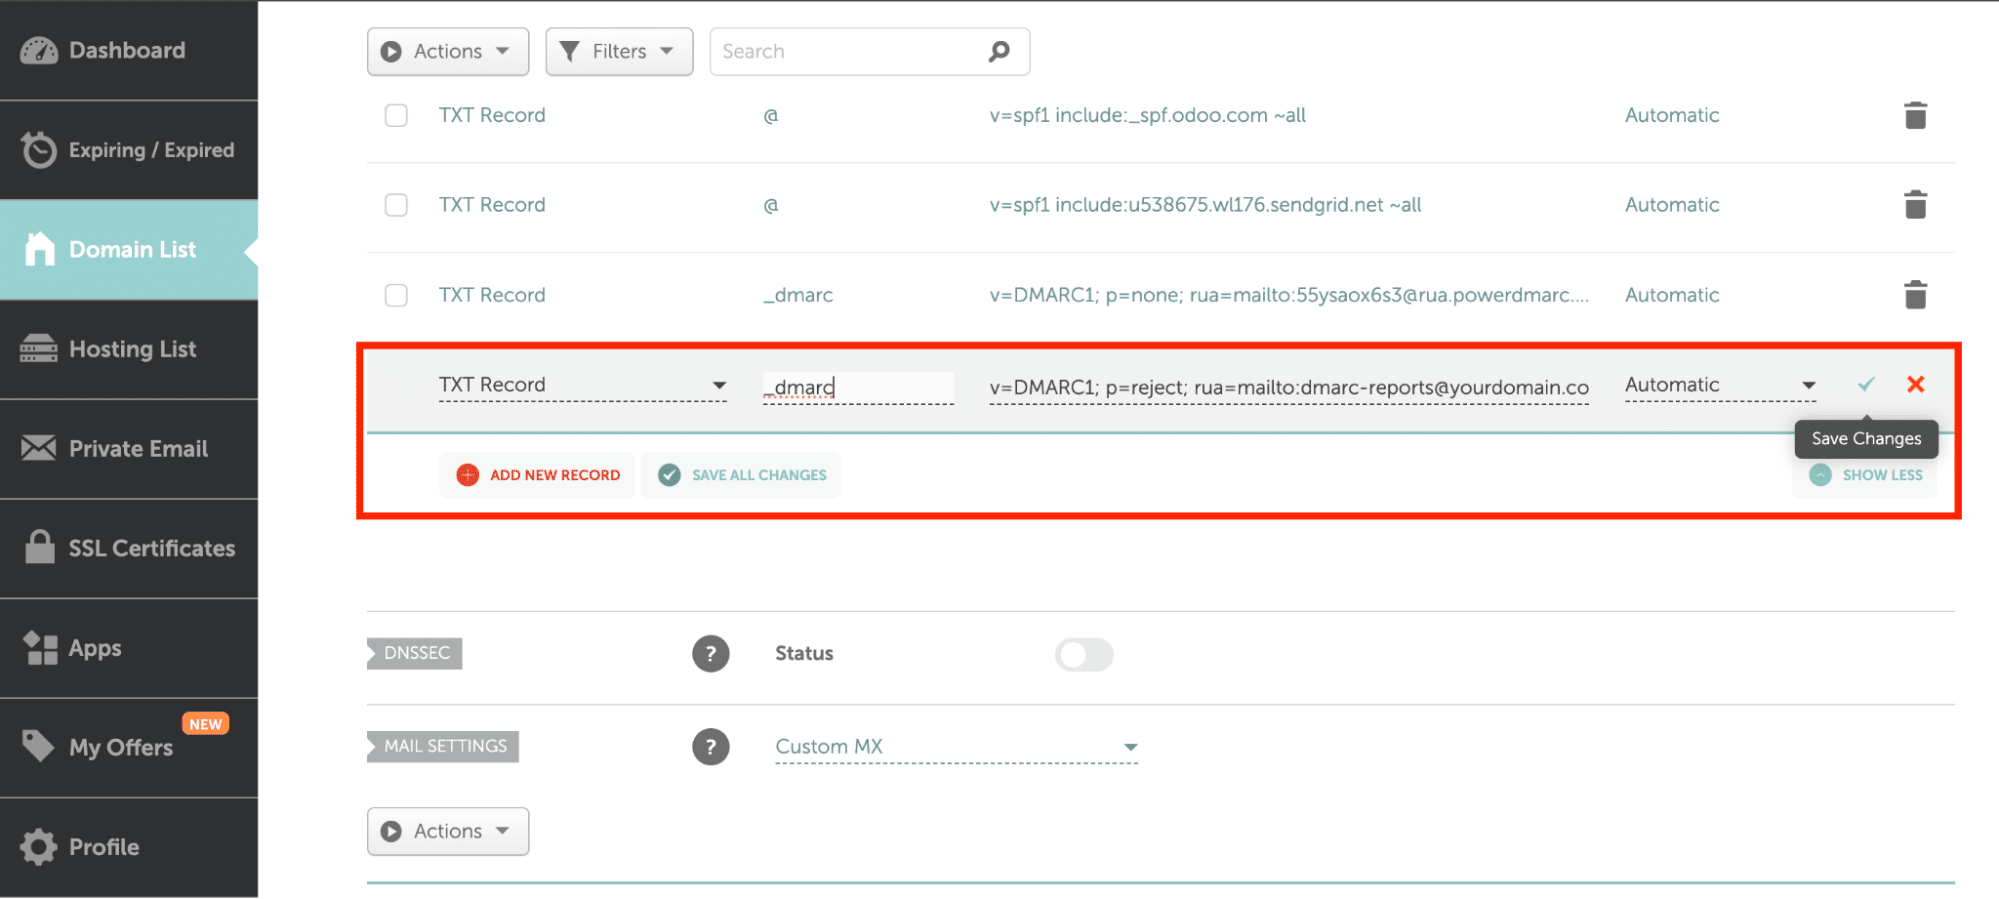Click the host field containing _dmarc

857,388
